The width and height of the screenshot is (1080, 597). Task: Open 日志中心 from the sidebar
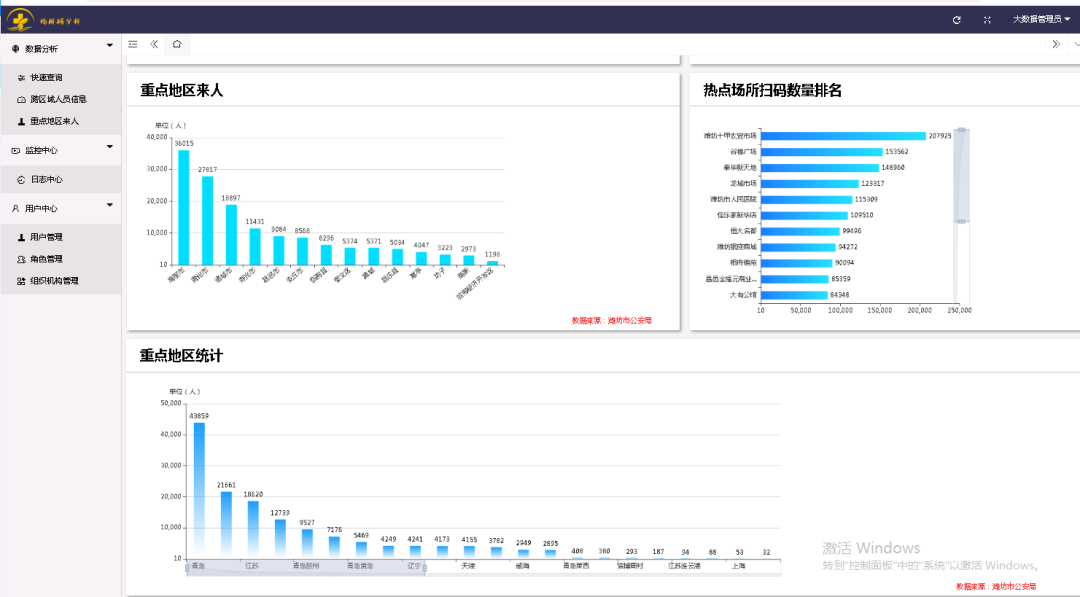46,180
